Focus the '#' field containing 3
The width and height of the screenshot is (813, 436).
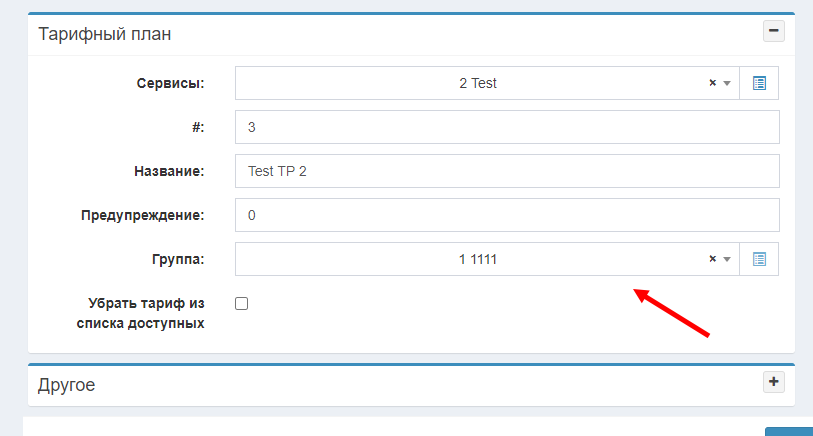pyautogui.click(x=506, y=128)
